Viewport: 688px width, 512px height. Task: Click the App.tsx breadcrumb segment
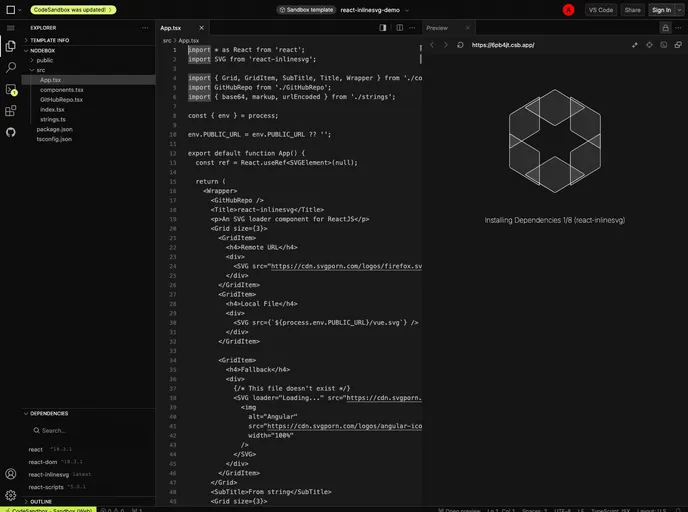[189, 40]
